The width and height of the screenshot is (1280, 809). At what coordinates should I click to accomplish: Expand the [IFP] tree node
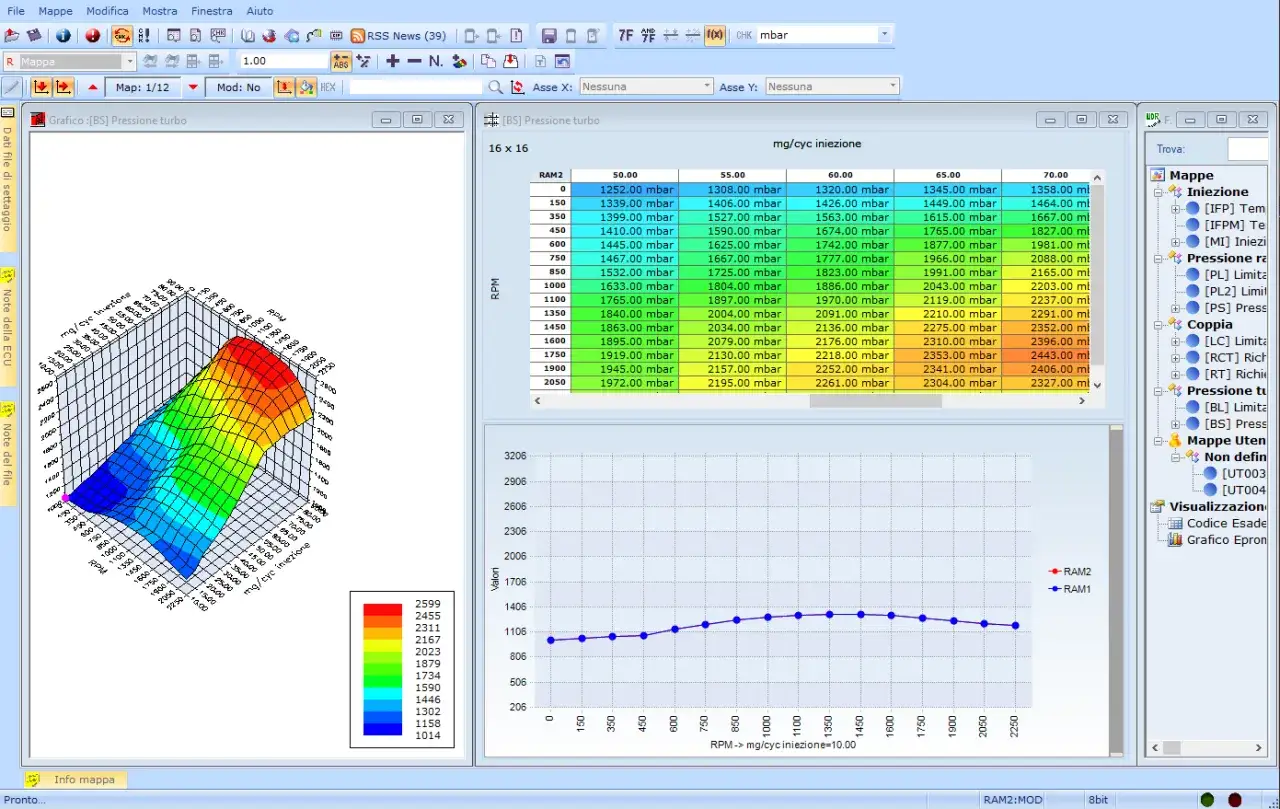point(1175,209)
